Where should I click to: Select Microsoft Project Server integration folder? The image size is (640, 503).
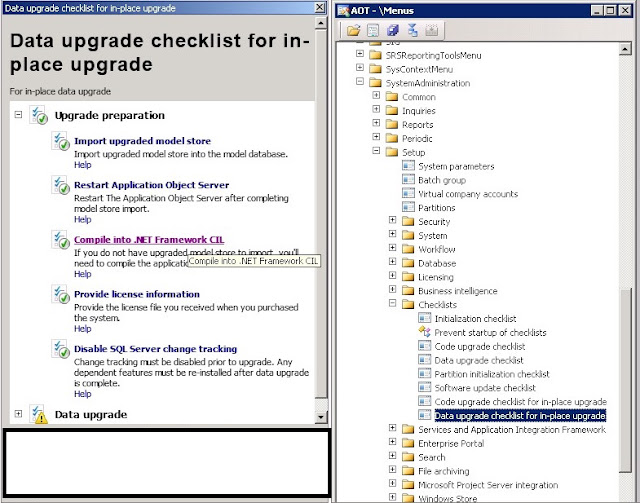click(x=488, y=485)
